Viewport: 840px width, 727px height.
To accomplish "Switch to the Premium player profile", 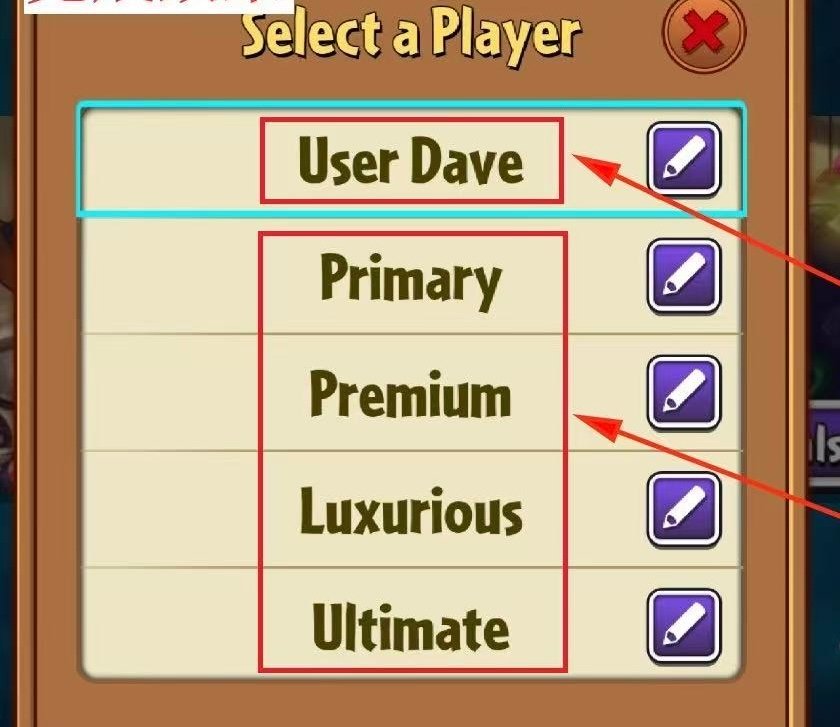I will (x=411, y=394).
